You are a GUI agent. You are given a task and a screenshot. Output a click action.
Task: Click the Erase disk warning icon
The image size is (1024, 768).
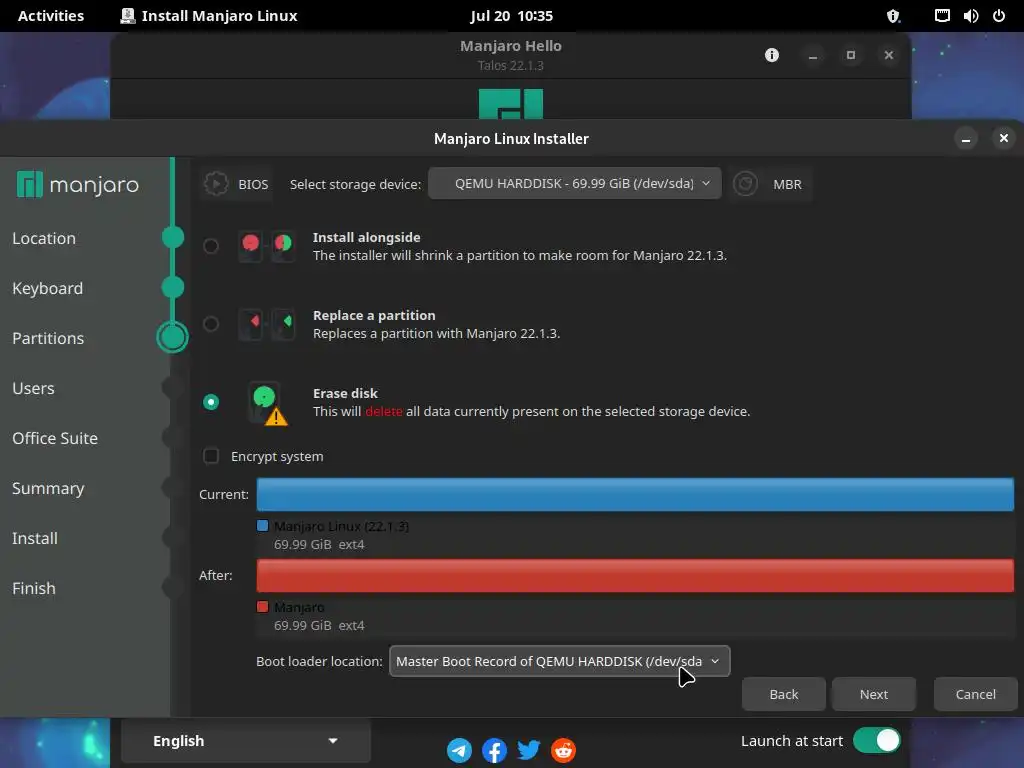268,404
